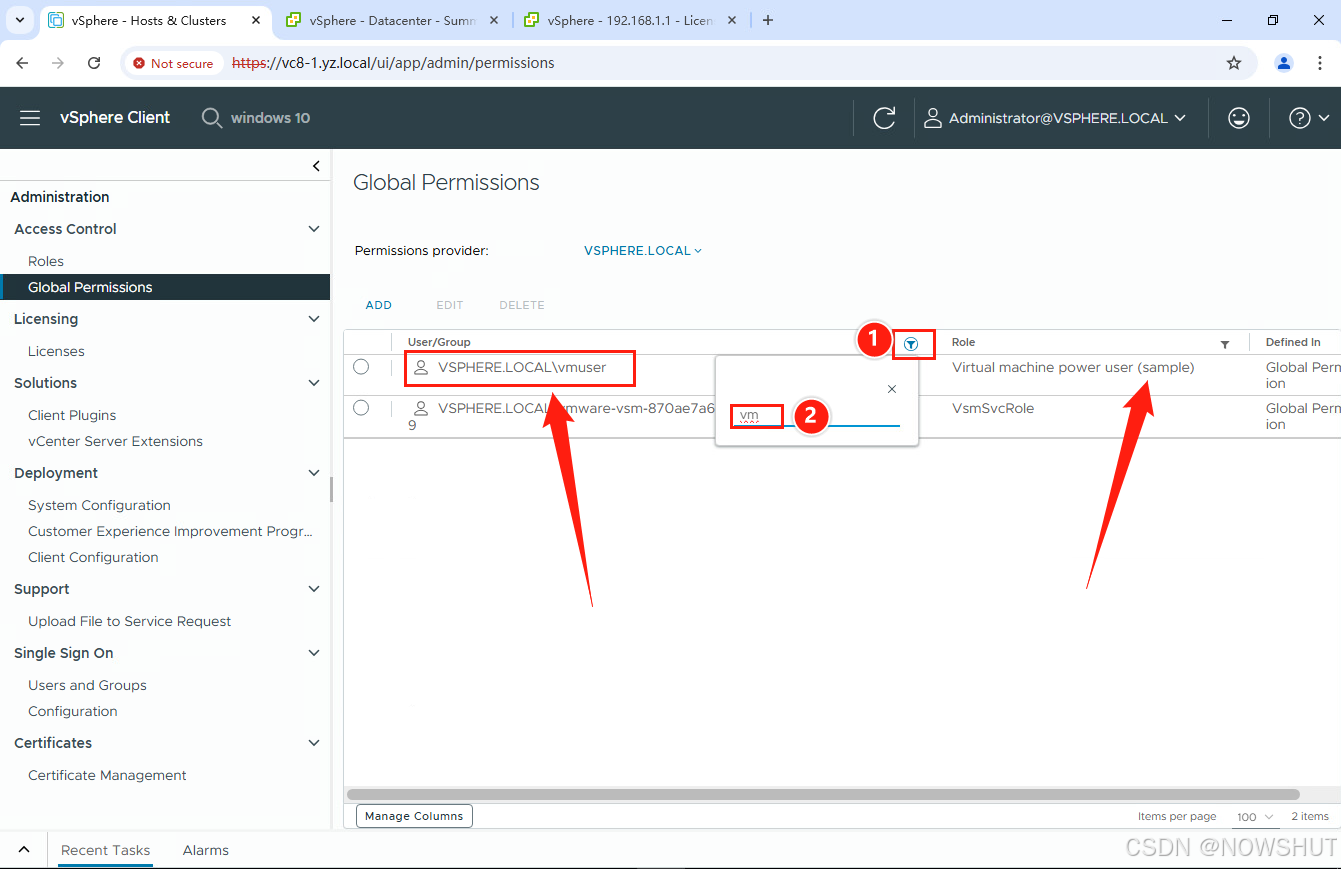Collapse the Licensing section
The width and height of the screenshot is (1341, 869).
(x=314, y=319)
